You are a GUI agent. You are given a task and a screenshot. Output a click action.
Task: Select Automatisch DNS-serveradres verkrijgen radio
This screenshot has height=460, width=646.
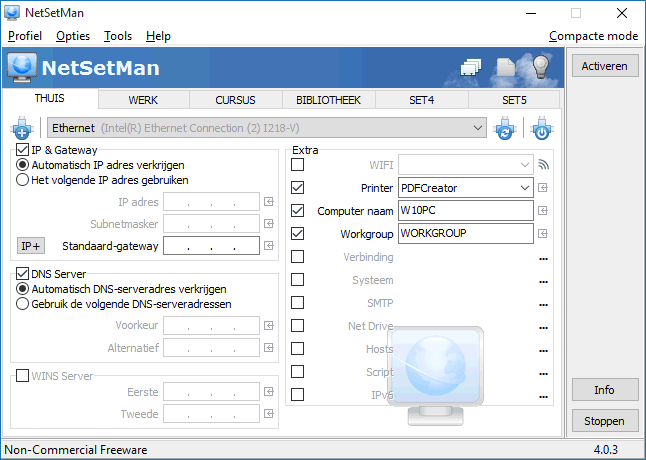pyautogui.click(x=22, y=289)
